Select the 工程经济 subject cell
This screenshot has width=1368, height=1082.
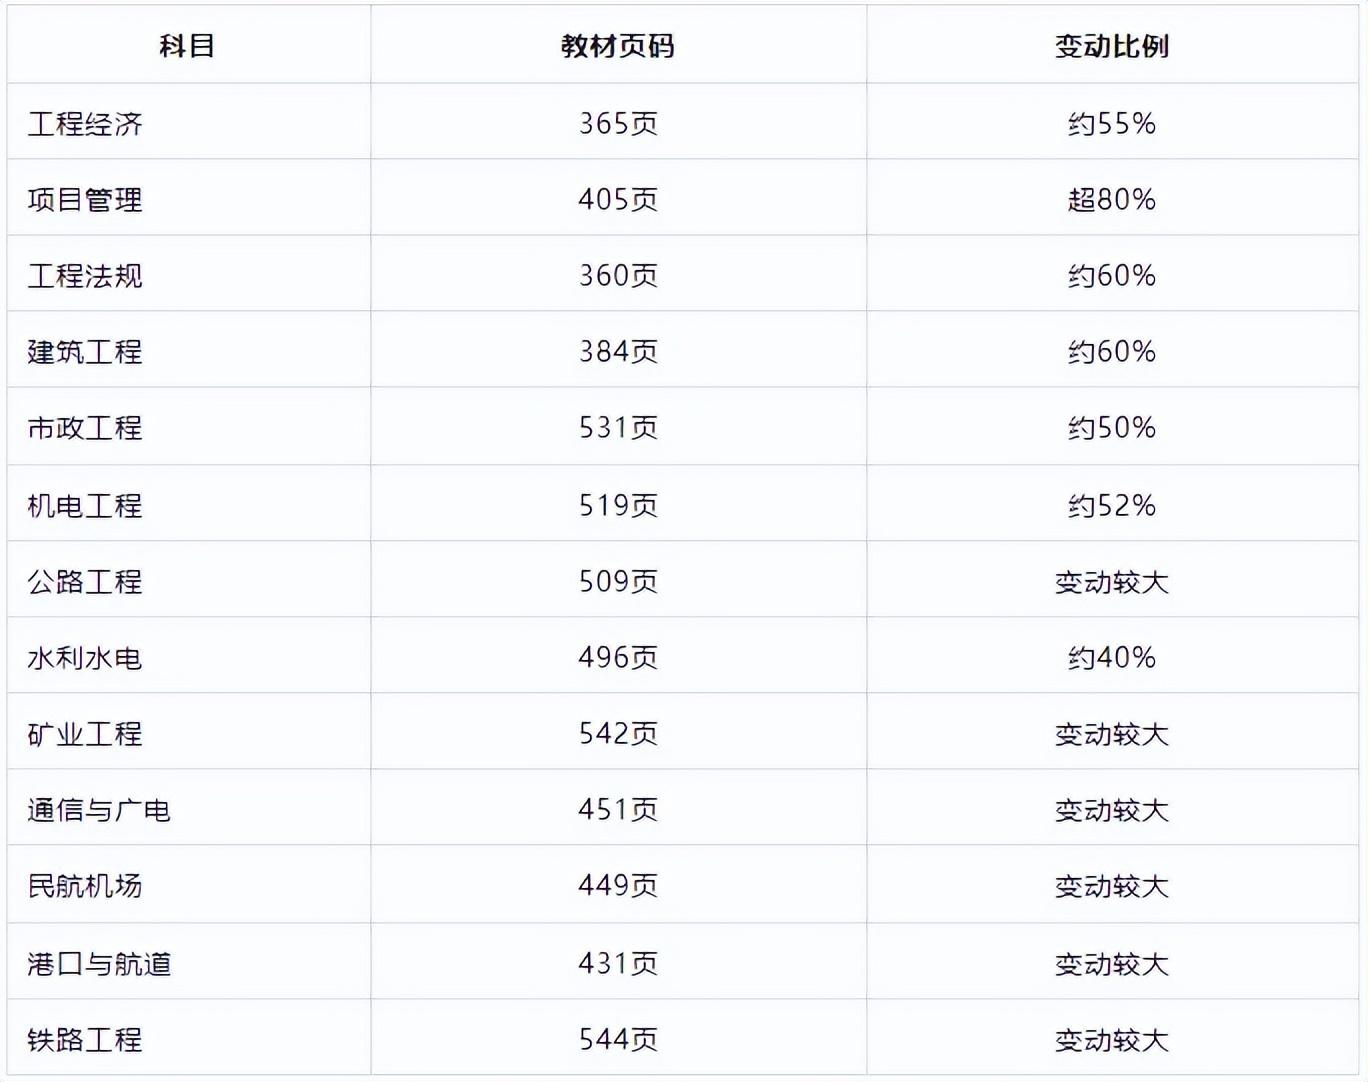click(x=85, y=124)
